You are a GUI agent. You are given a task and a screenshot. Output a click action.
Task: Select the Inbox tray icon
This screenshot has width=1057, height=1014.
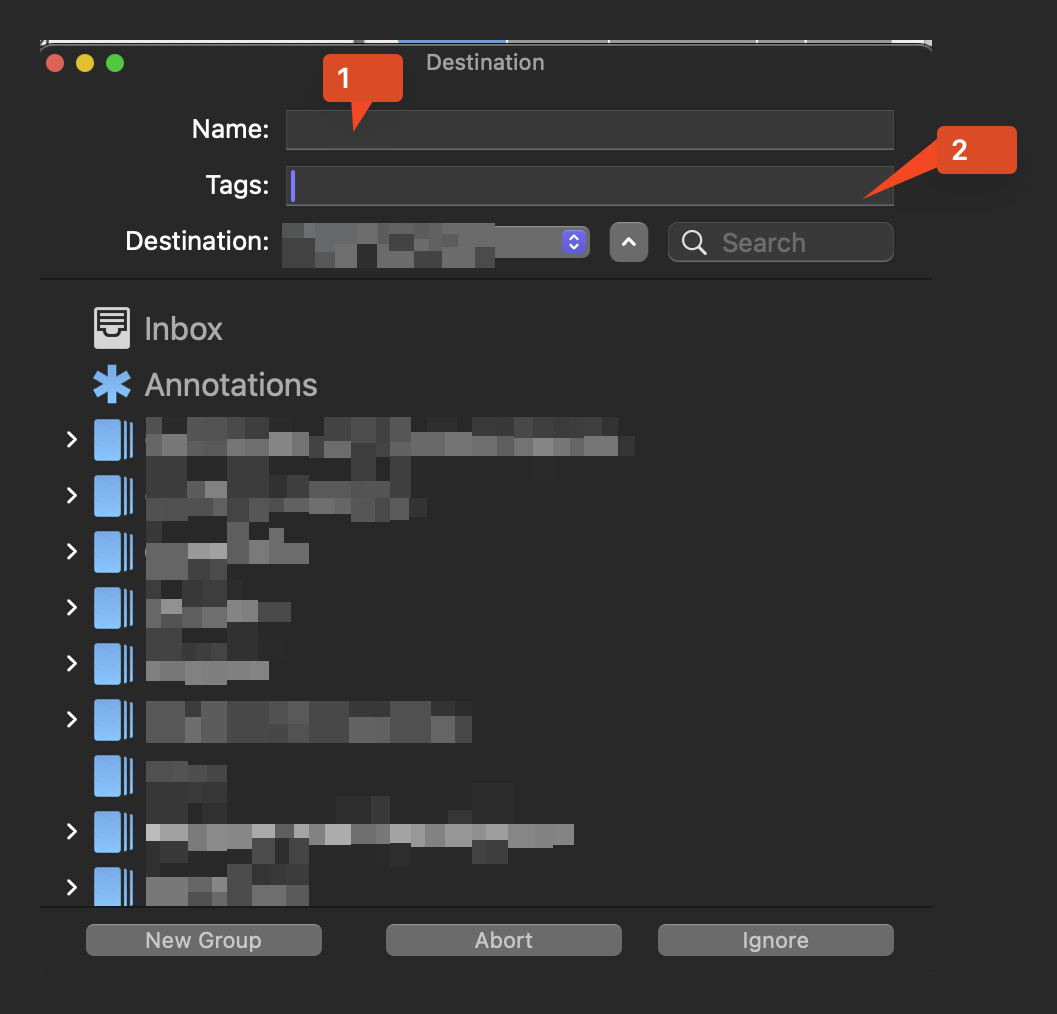point(112,328)
